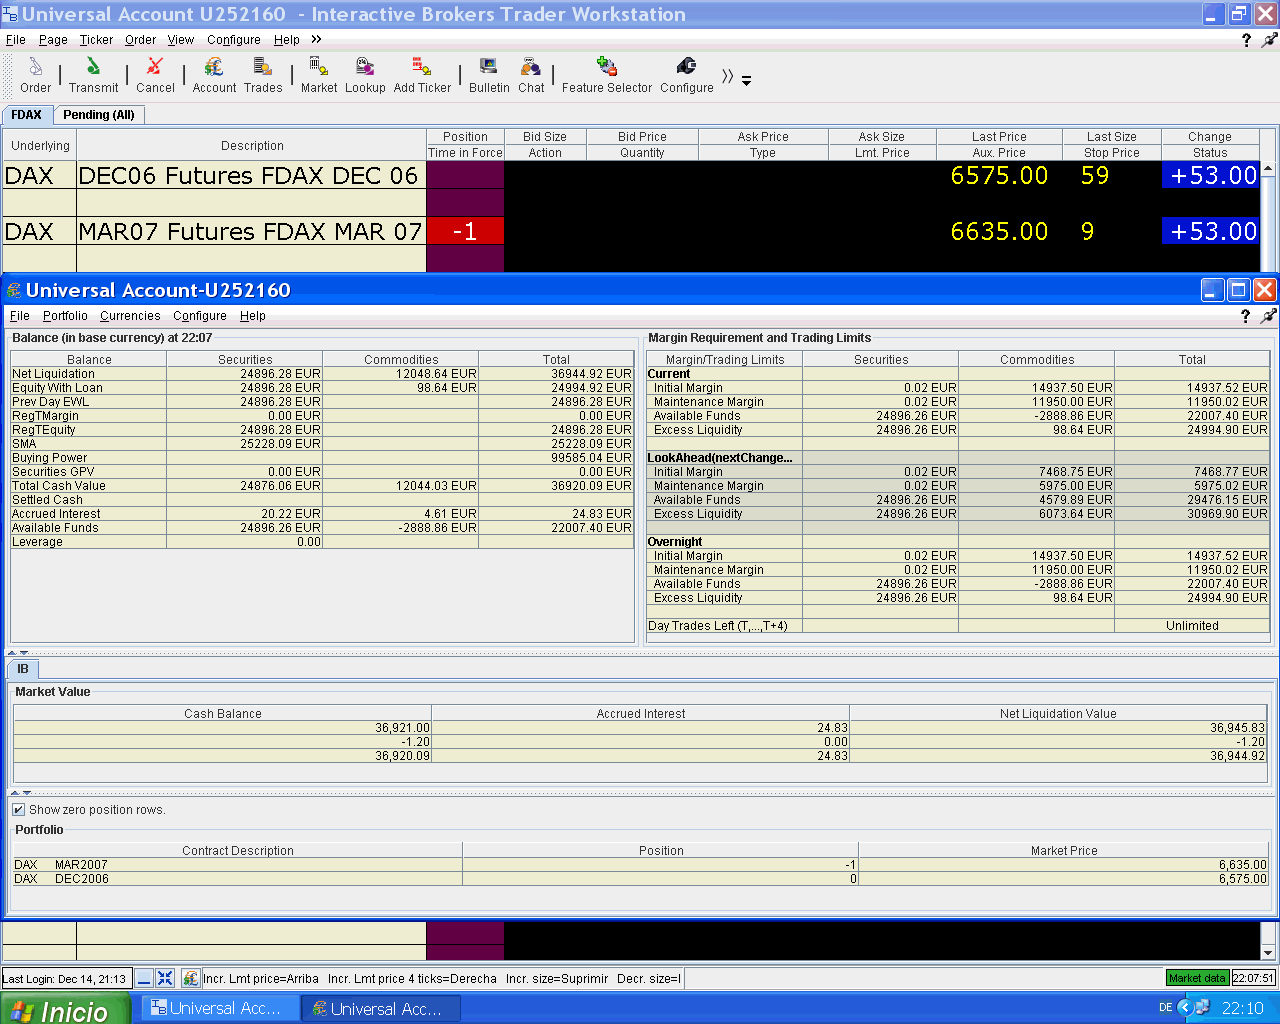Image resolution: width=1280 pixels, height=1024 pixels.
Task: Open Help menu in main window
Action: (287, 40)
